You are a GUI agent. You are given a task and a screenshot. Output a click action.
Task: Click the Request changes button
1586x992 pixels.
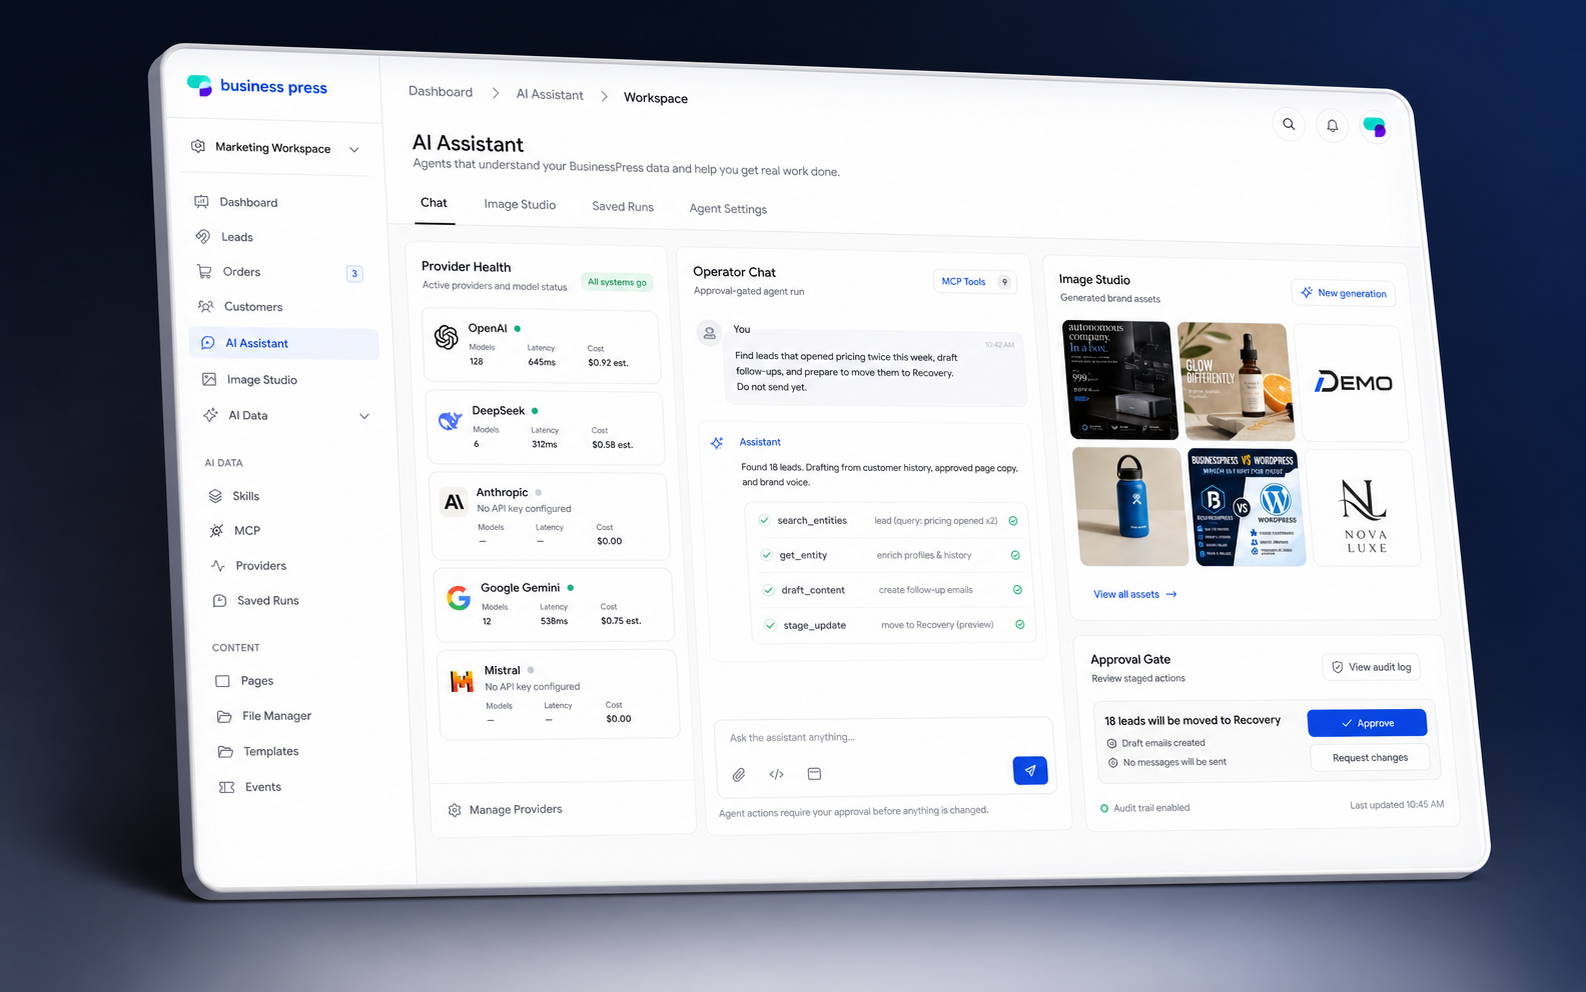(x=1370, y=757)
